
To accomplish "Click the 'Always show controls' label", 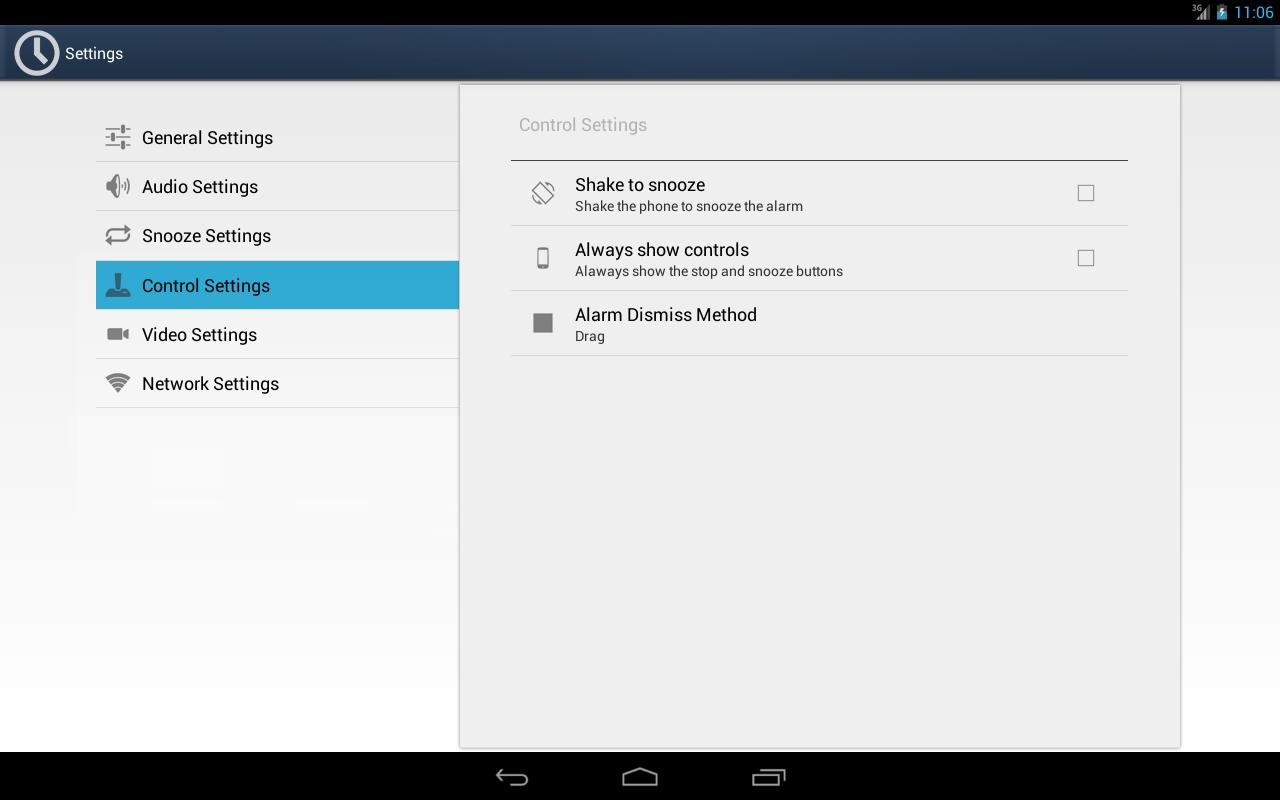I will 662,250.
